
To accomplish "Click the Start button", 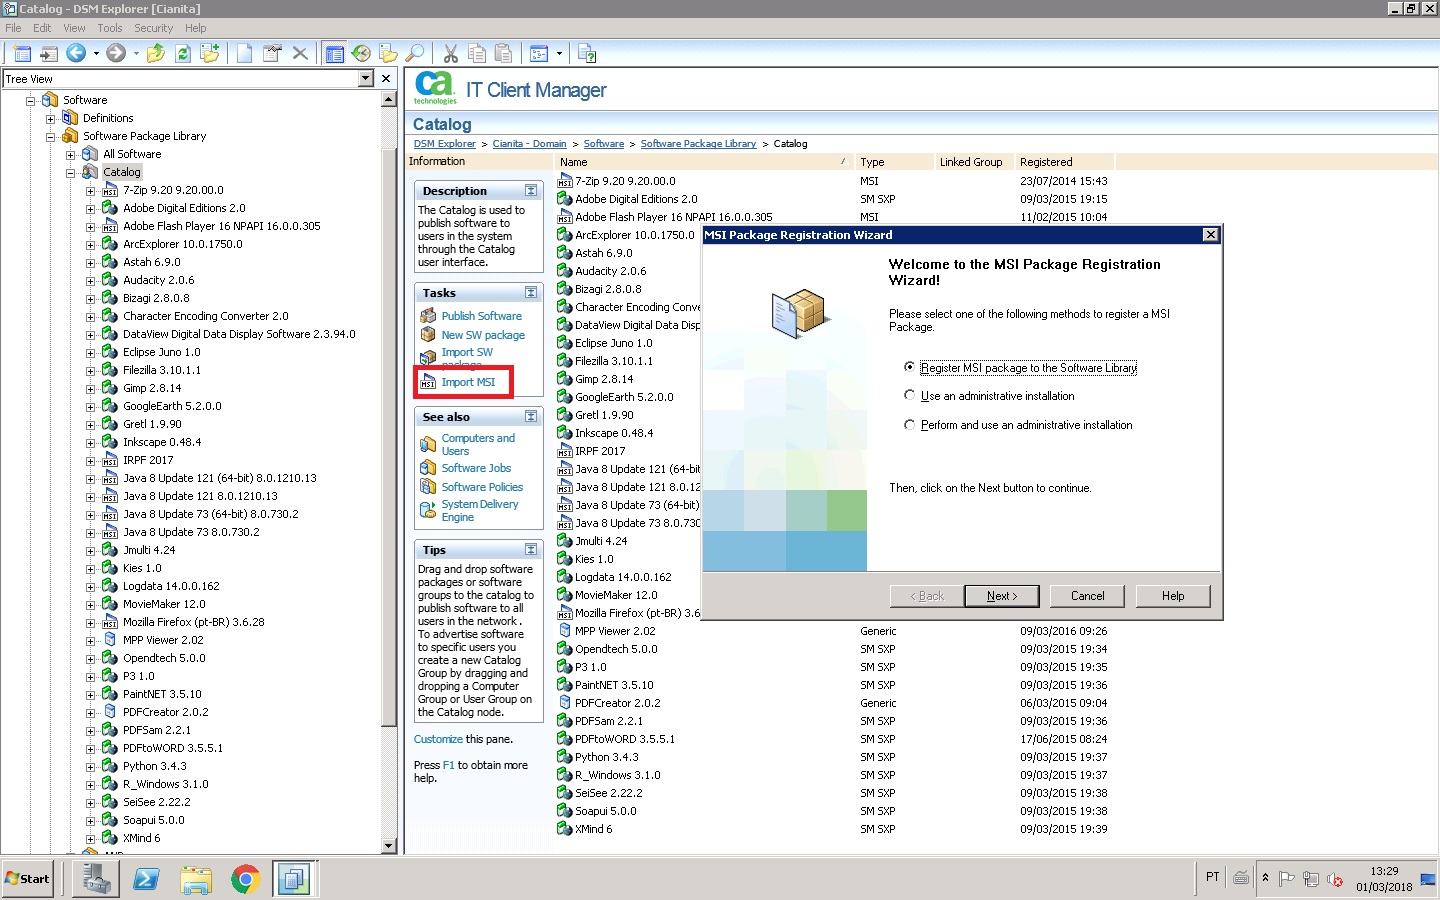I will coord(28,879).
